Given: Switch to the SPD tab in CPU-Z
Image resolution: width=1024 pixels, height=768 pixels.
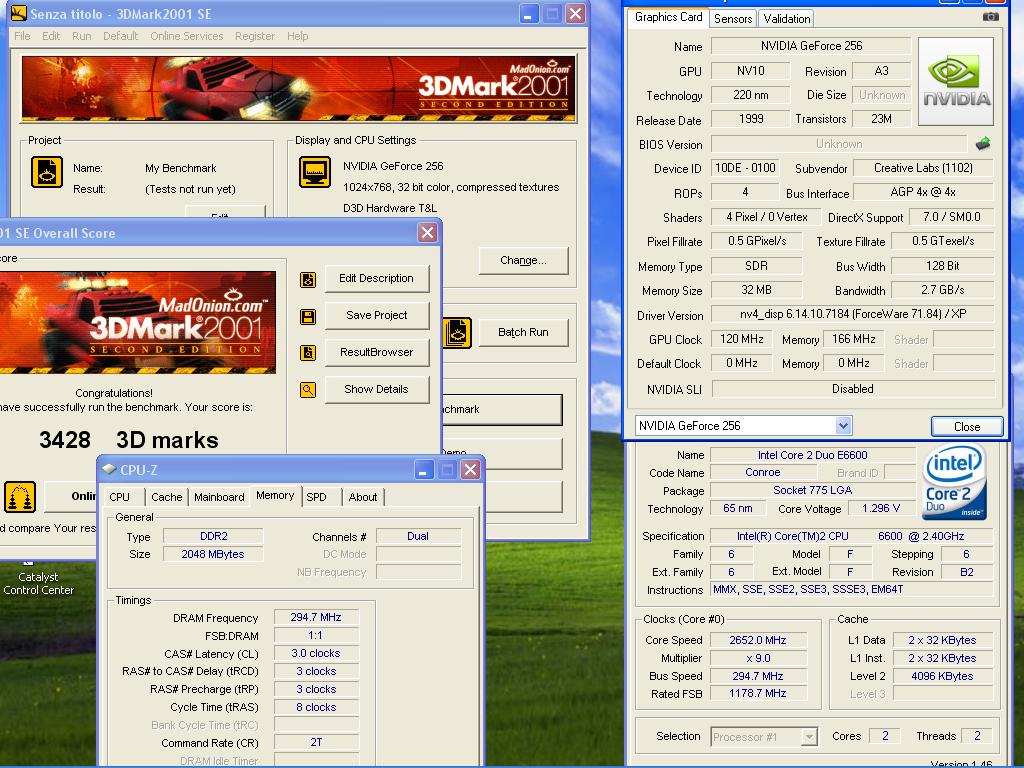Looking at the screenshot, I should [x=316, y=497].
